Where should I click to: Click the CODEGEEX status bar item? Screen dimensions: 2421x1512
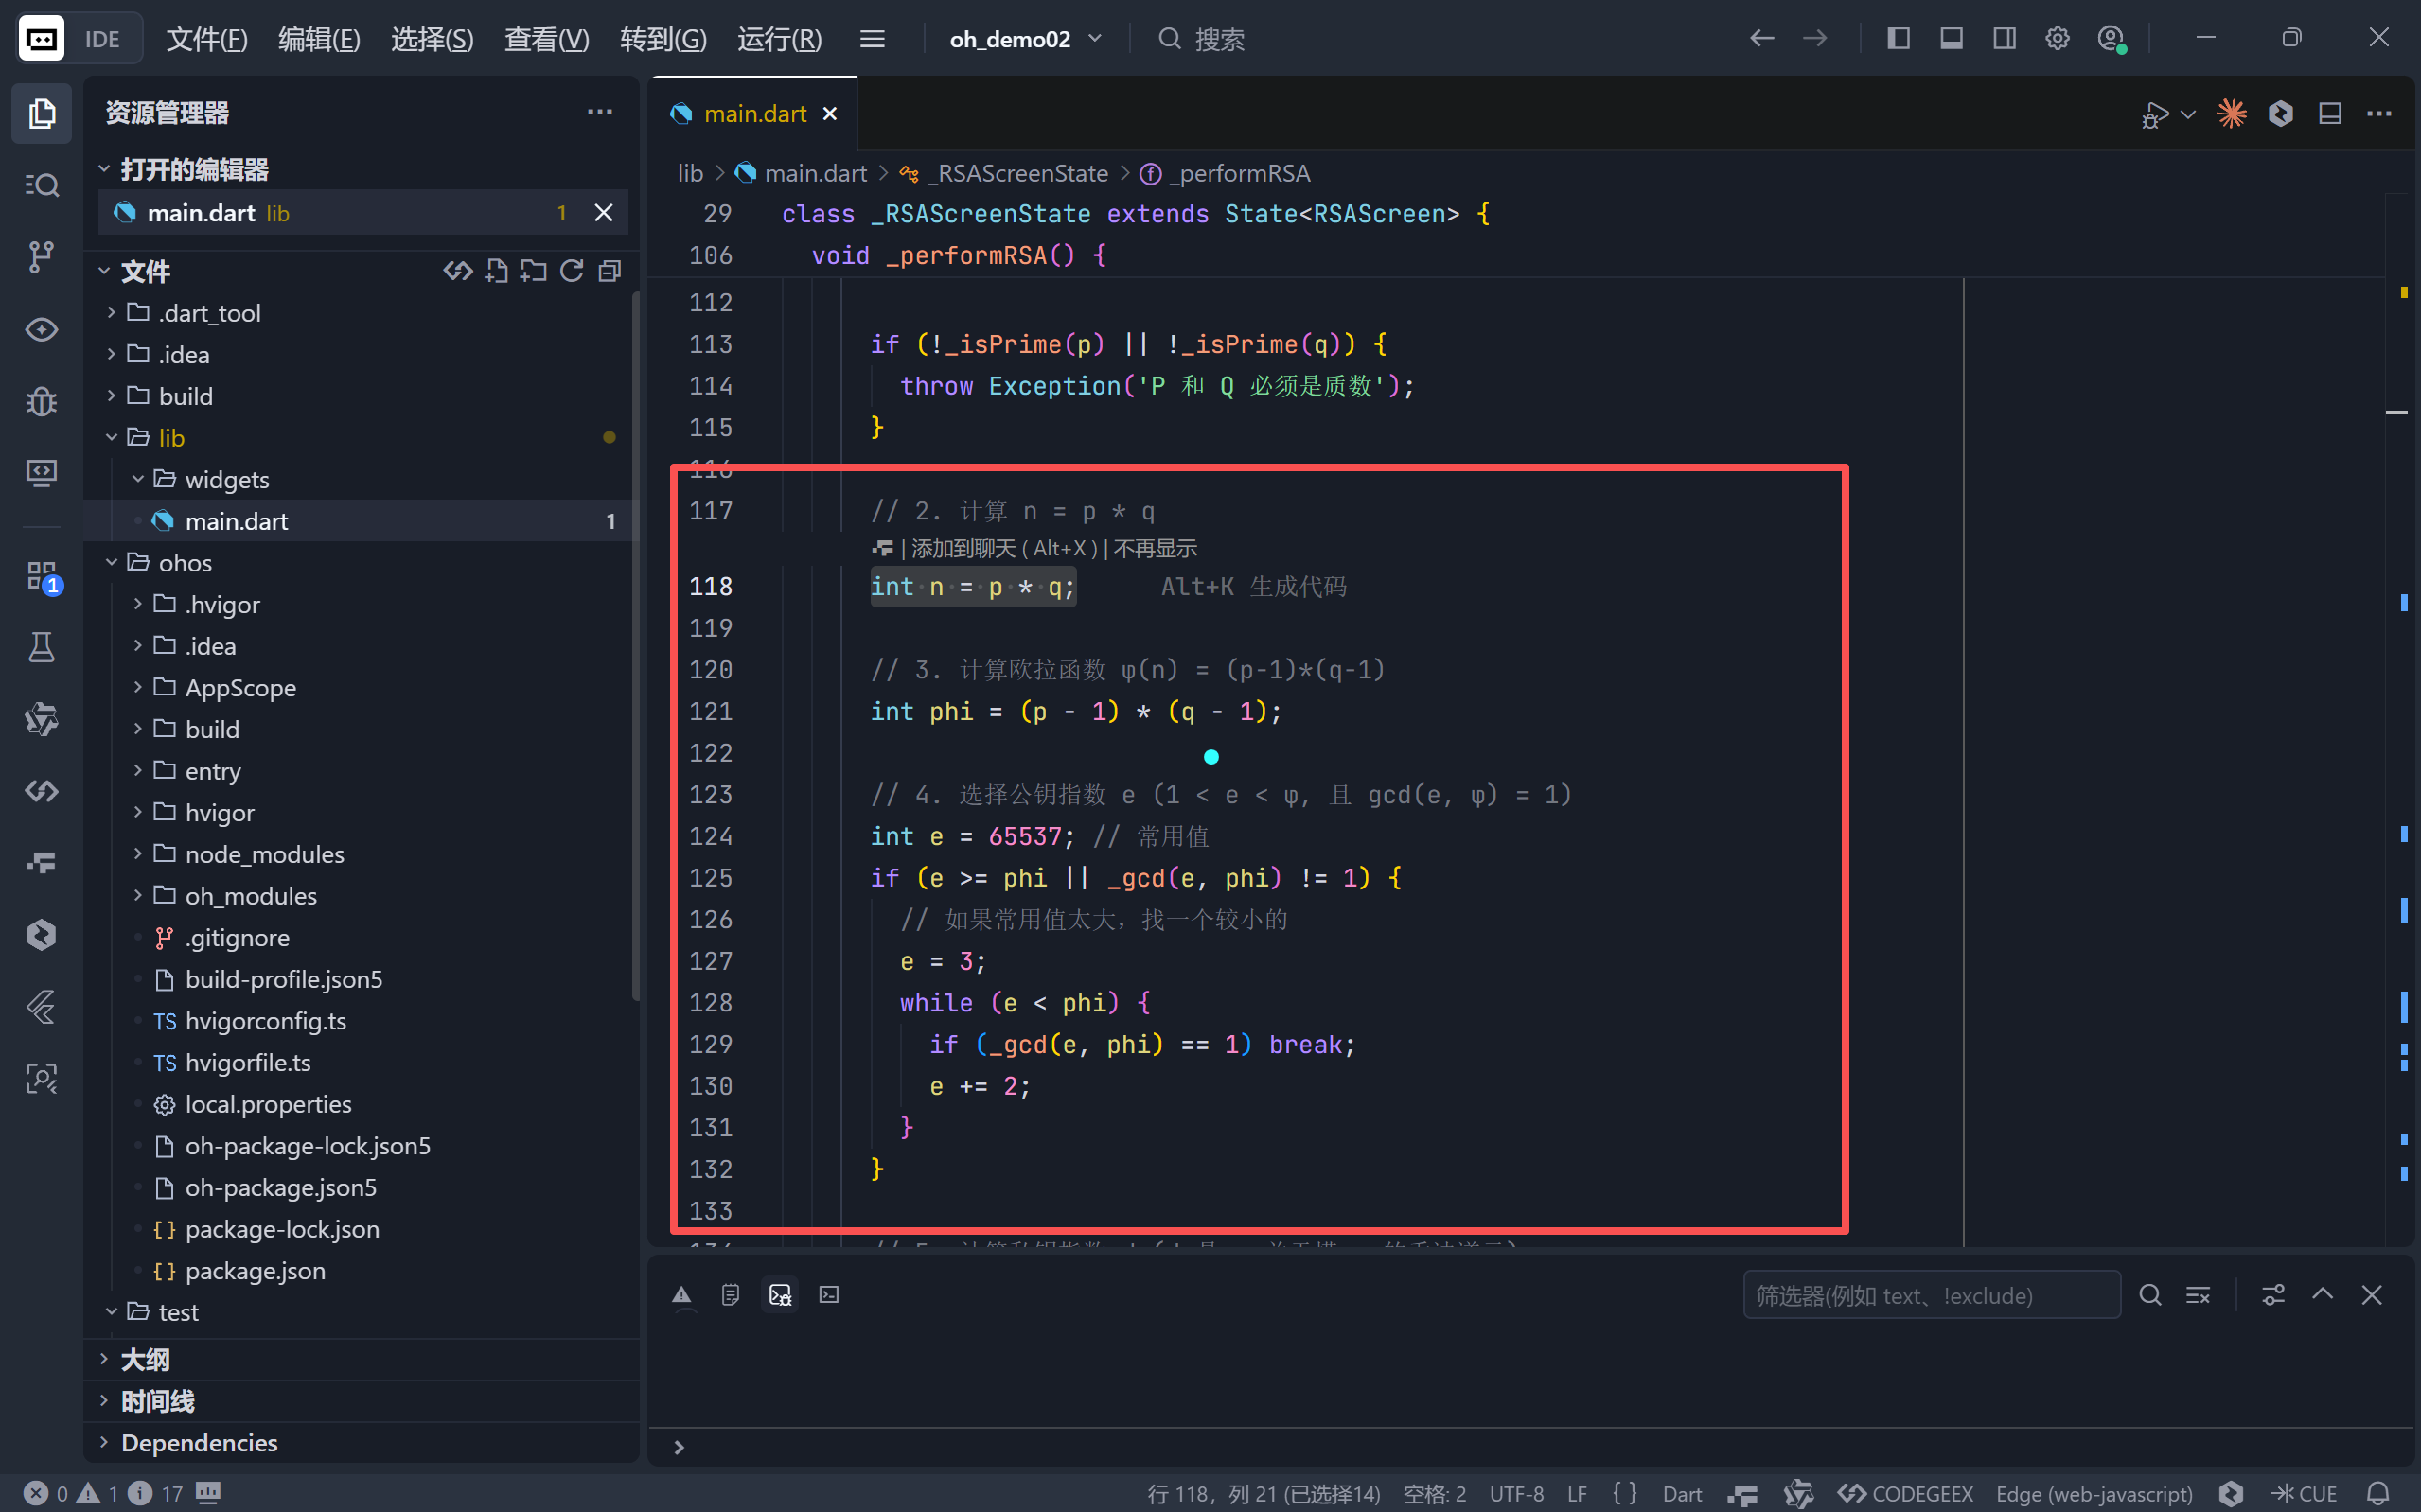click(x=1906, y=1493)
